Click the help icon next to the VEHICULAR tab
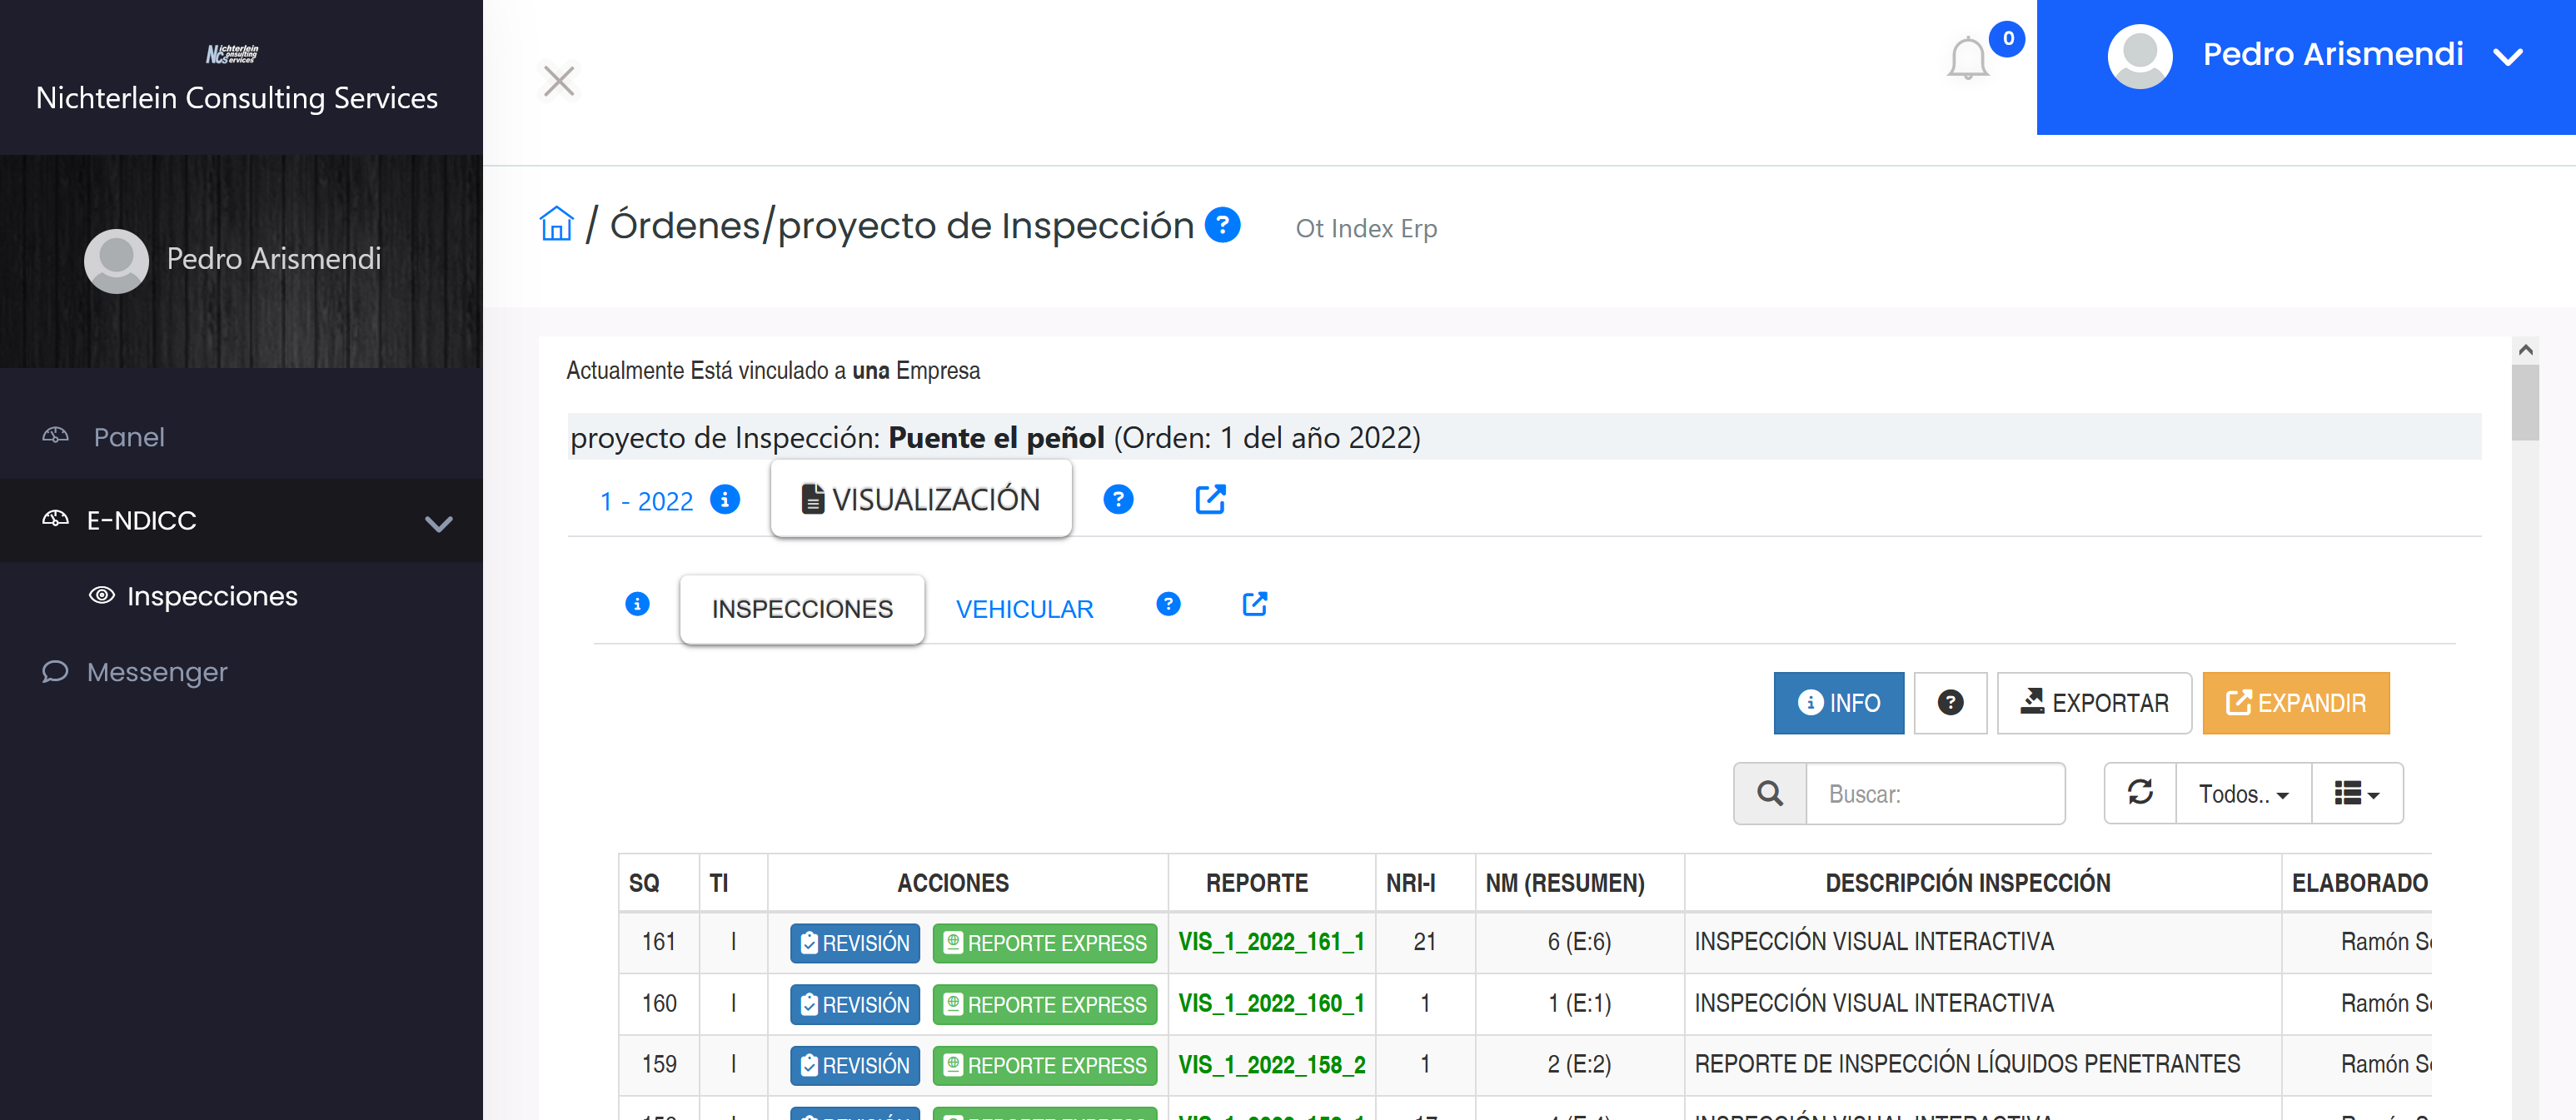 click(1168, 604)
